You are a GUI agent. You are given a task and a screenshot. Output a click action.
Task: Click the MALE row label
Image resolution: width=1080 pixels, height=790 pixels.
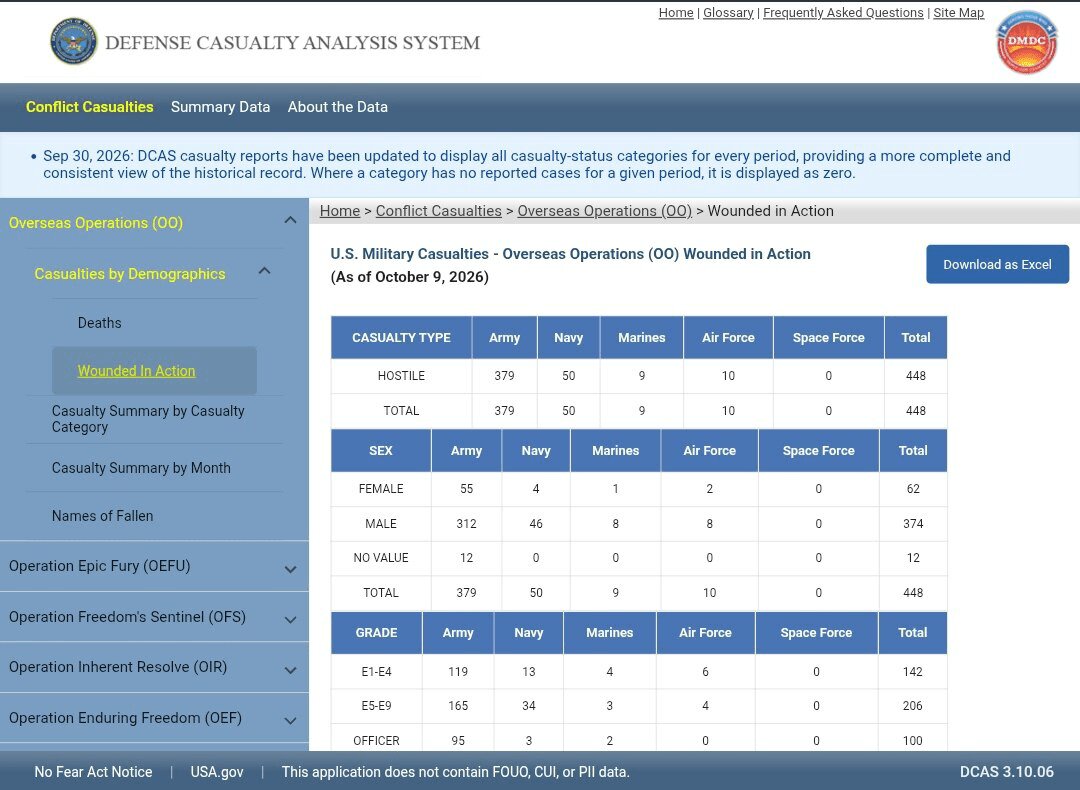pos(381,523)
